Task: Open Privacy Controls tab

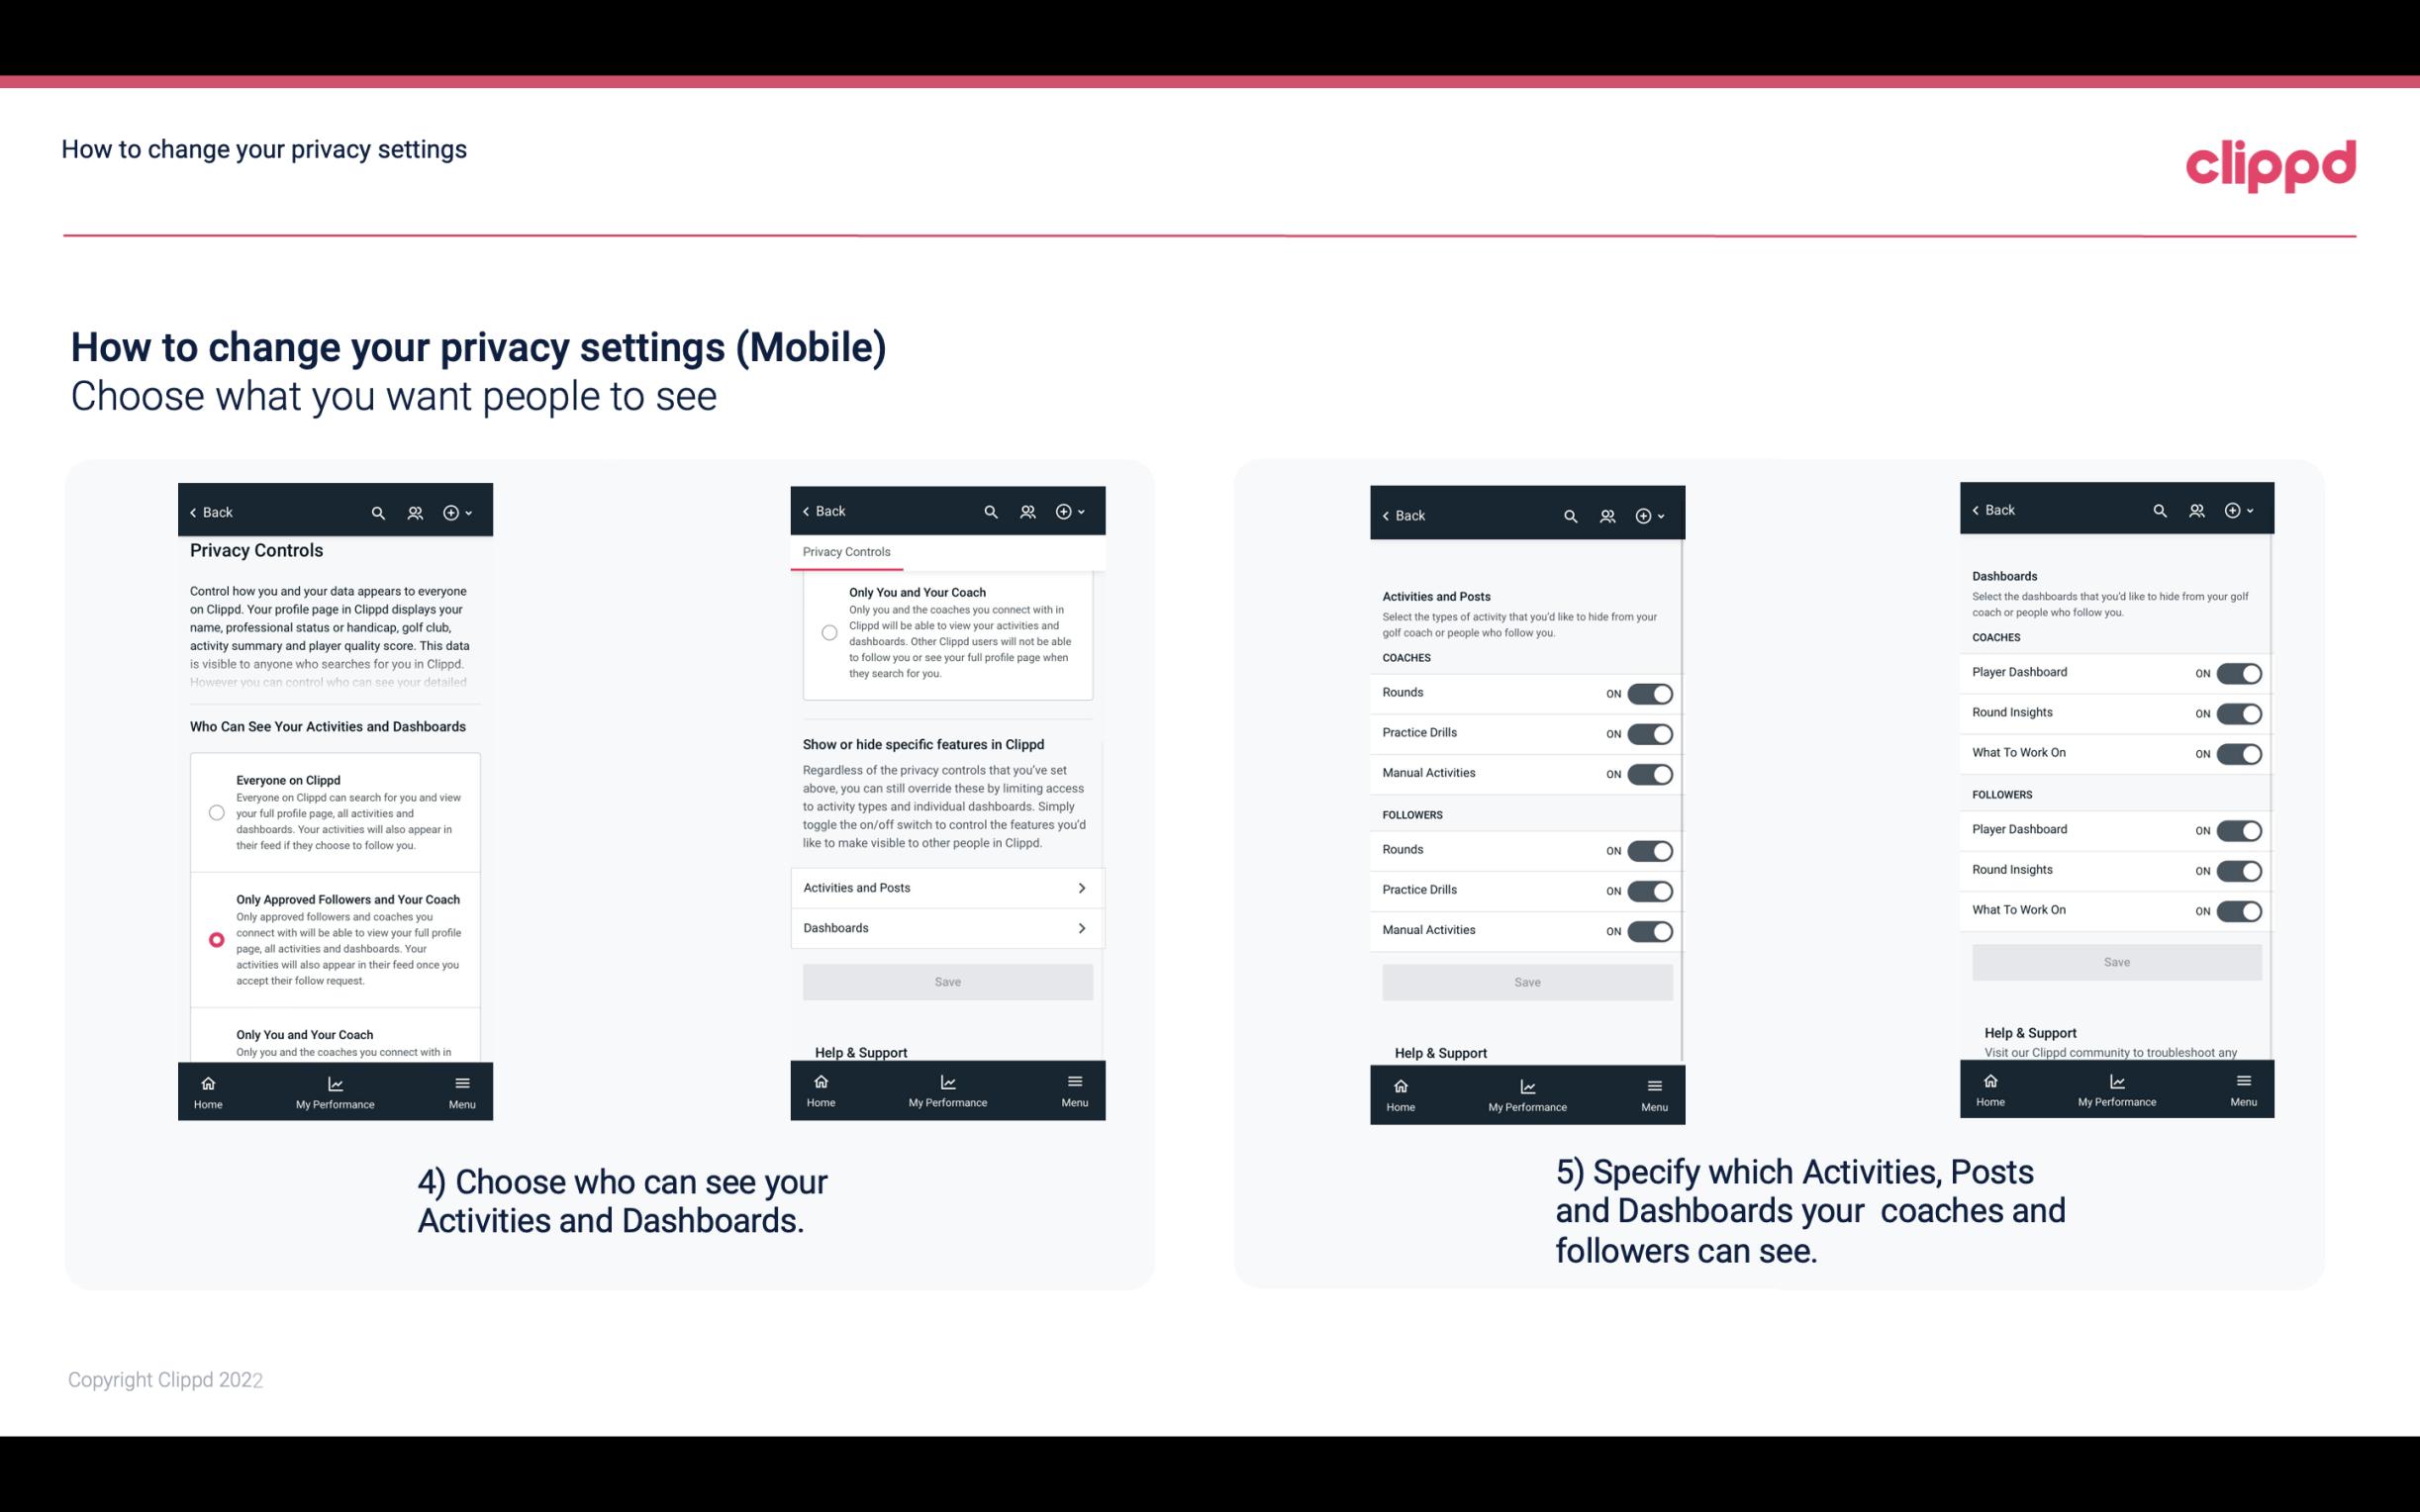Action: pos(845,552)
